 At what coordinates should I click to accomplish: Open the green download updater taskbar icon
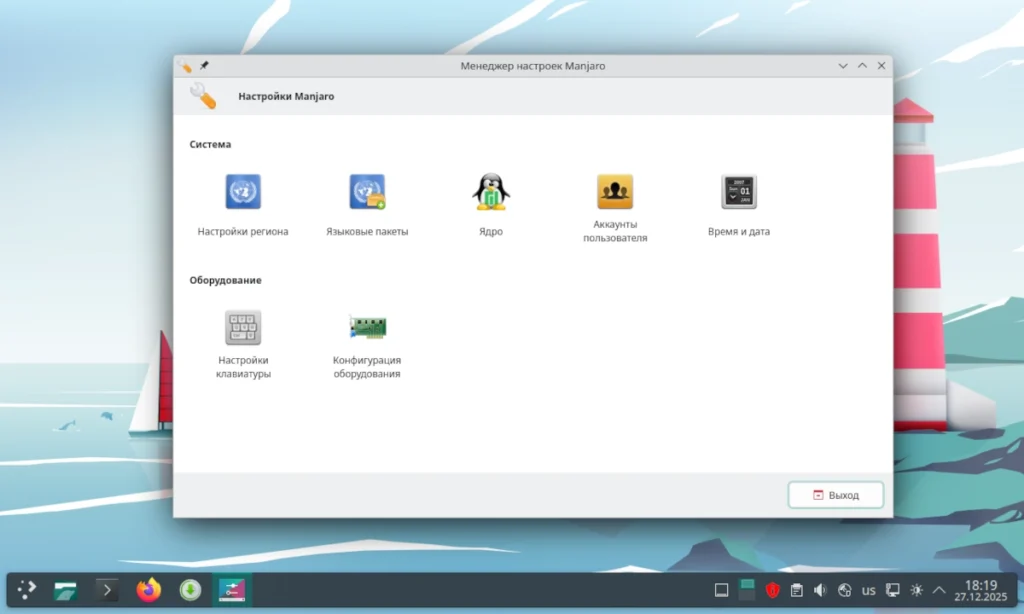click(x=190, y=590)
